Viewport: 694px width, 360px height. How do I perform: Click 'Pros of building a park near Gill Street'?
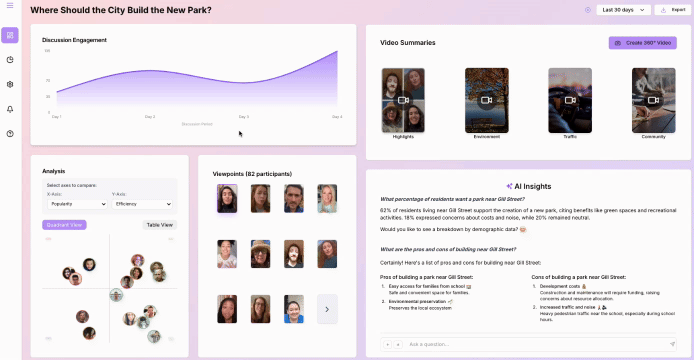click(x=426, y=277)
